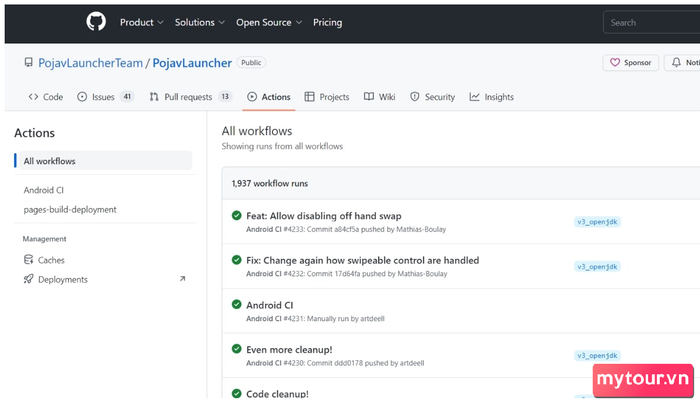Open the 'Even more cleanup!' run
Screen dimensions: 700x405
(289, 350)
